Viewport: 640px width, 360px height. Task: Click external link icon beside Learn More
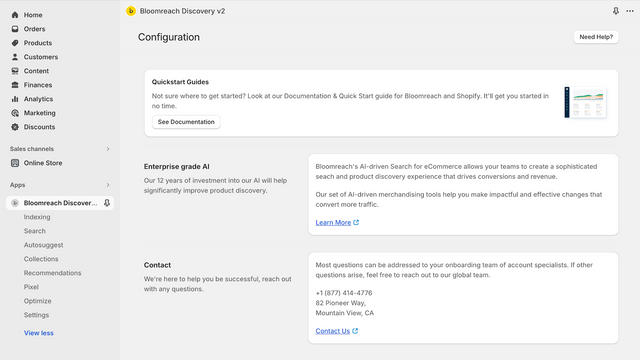[x=356, y=222]
